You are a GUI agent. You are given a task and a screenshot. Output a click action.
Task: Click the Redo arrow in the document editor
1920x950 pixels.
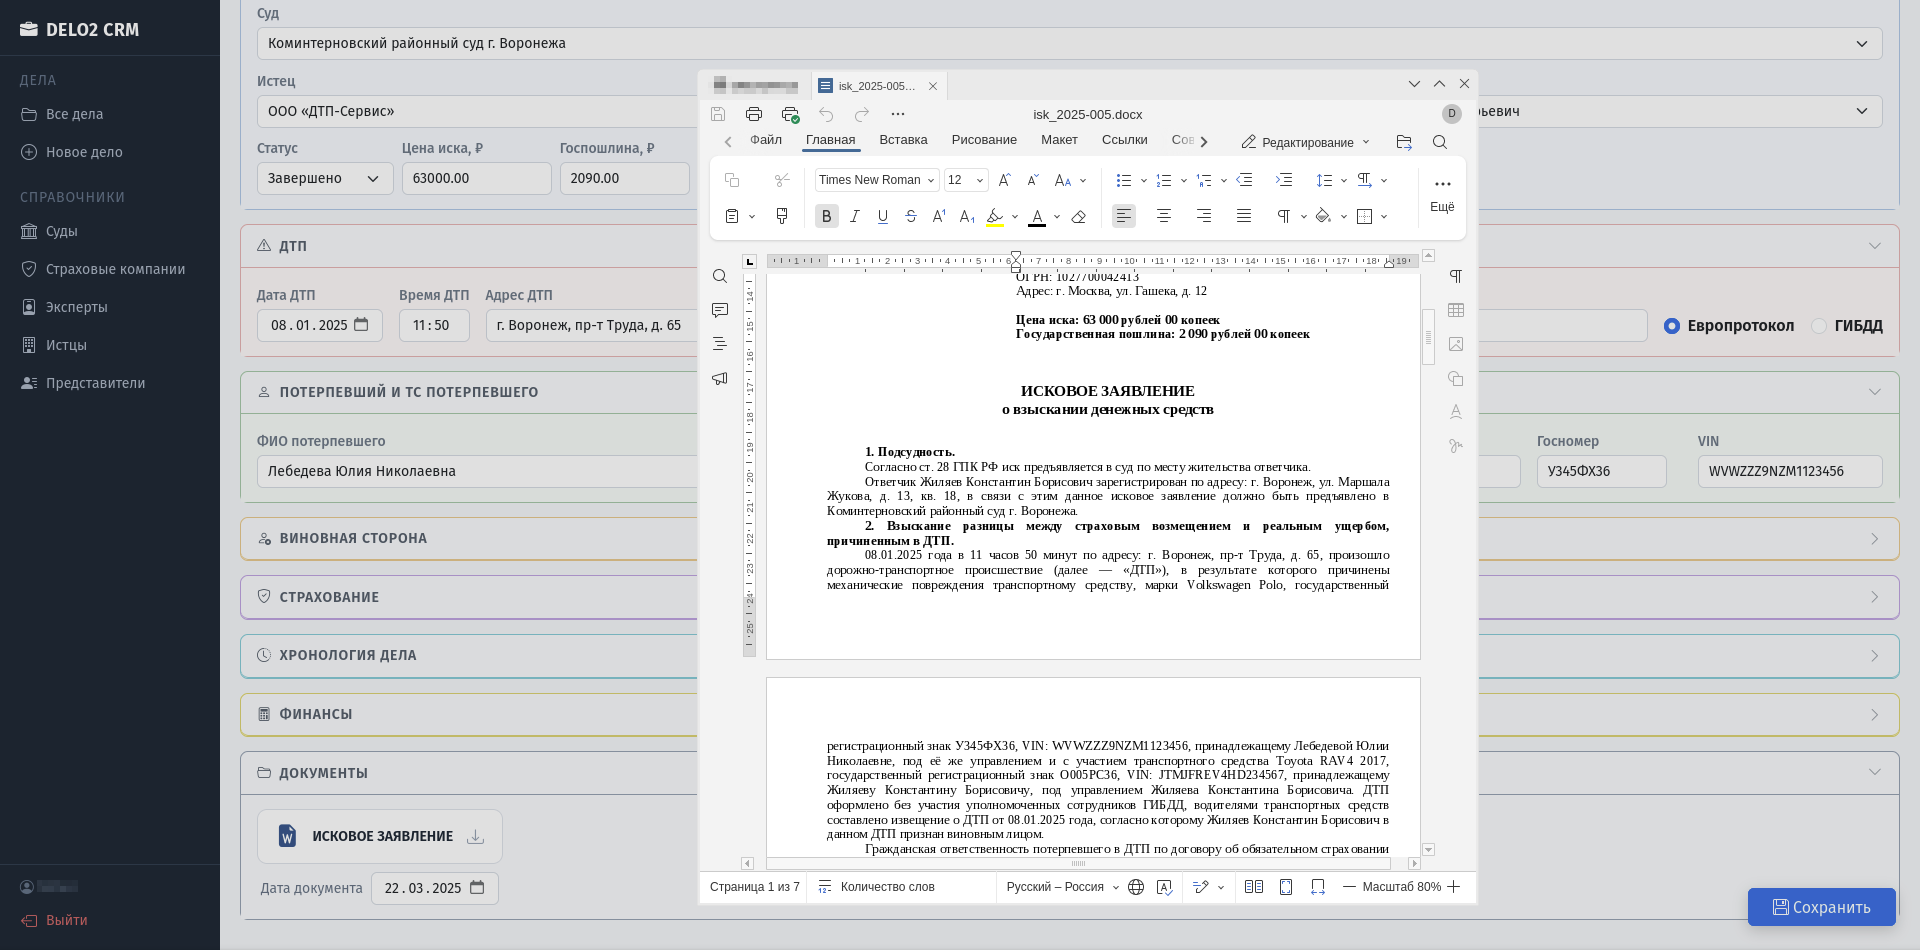point(862,114)
